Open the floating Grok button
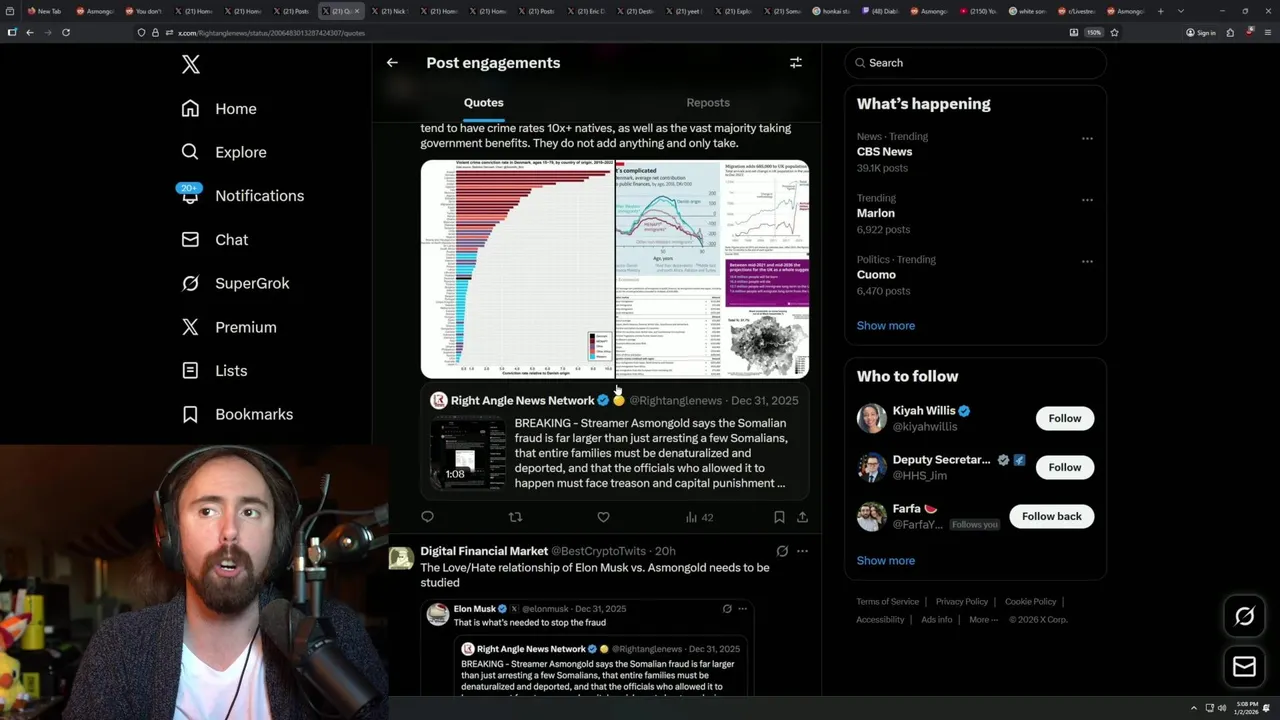 [1244, 616]
